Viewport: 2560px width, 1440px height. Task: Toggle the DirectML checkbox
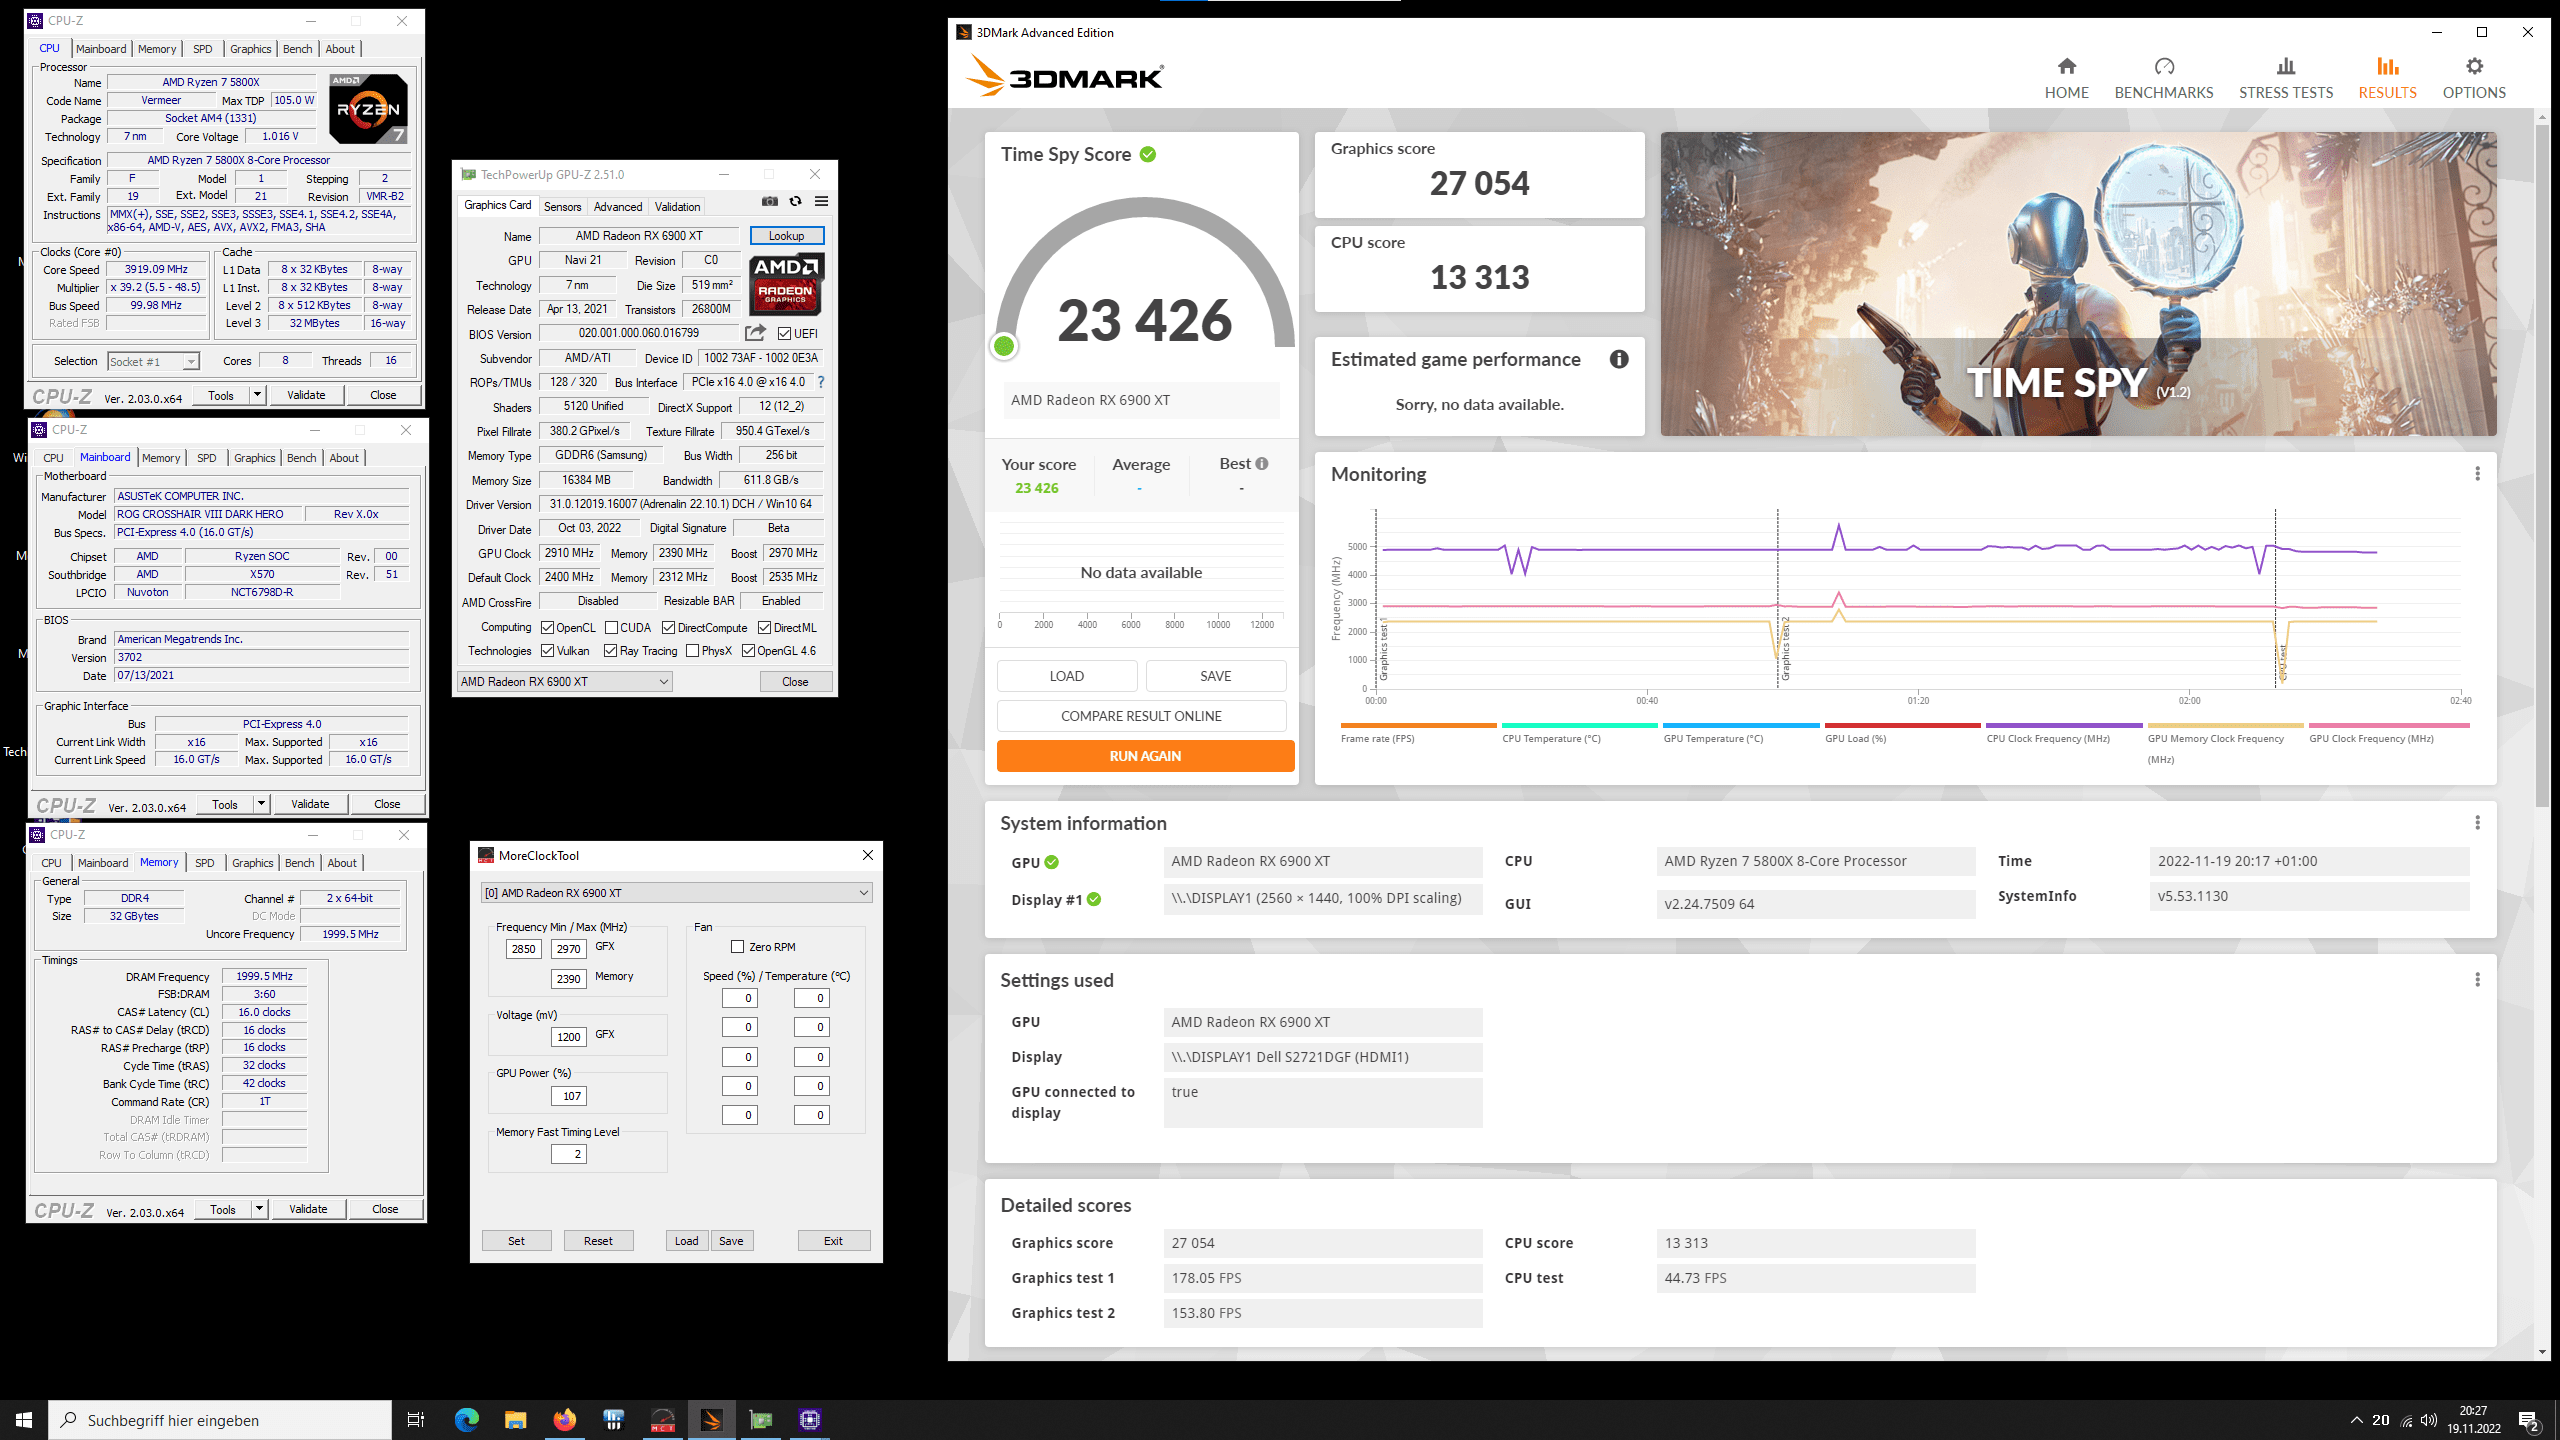point(764,628)
